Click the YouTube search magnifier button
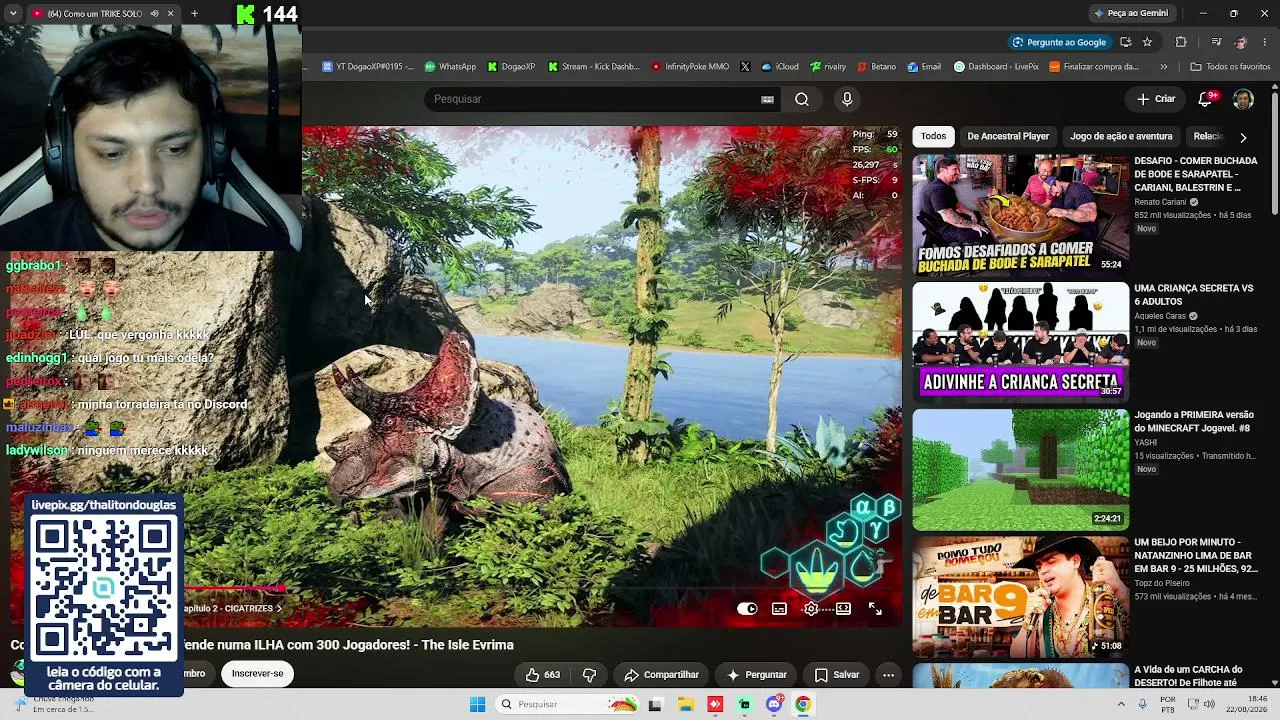The image size is (1280, 720). tap(802, 99)
